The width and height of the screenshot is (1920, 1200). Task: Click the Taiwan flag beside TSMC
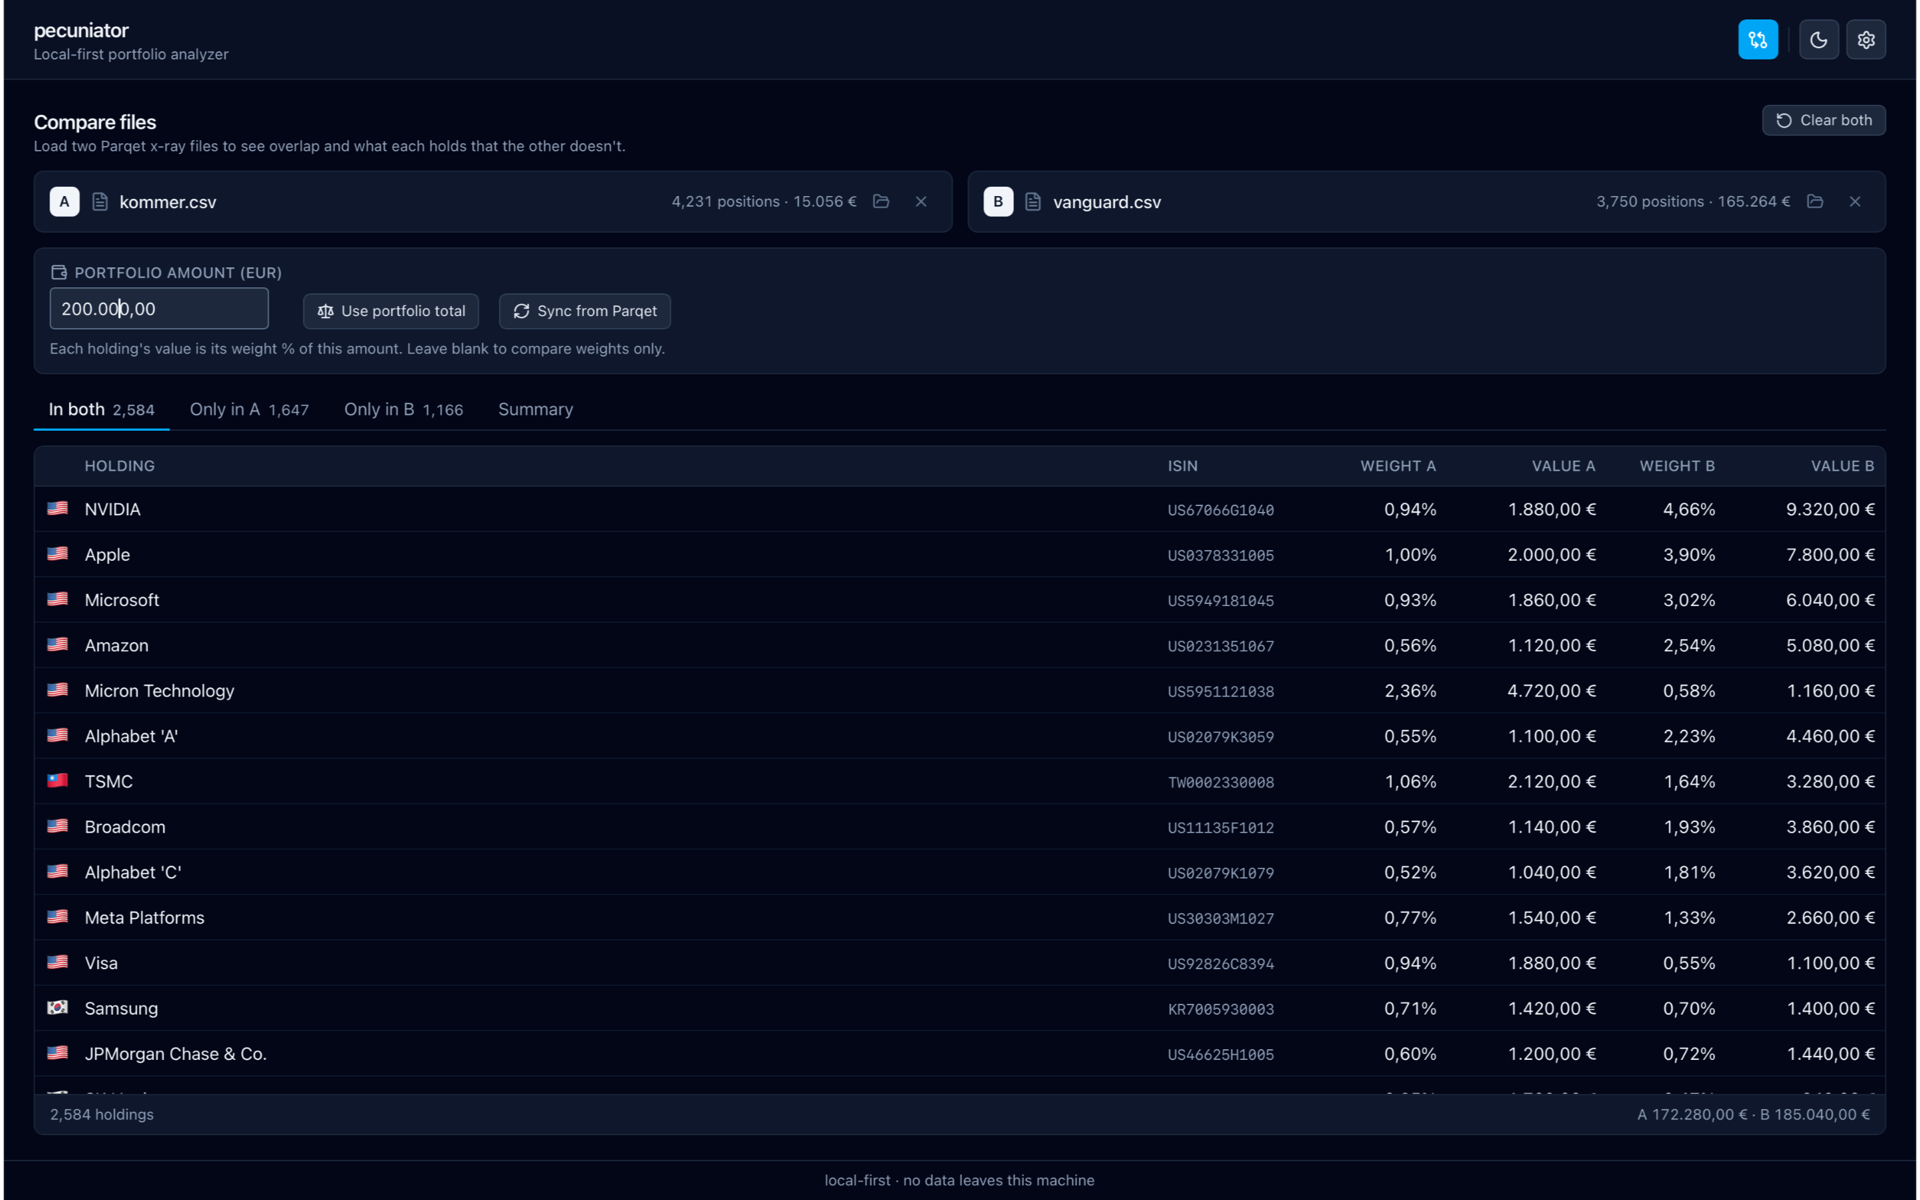(x=58, y=780)
